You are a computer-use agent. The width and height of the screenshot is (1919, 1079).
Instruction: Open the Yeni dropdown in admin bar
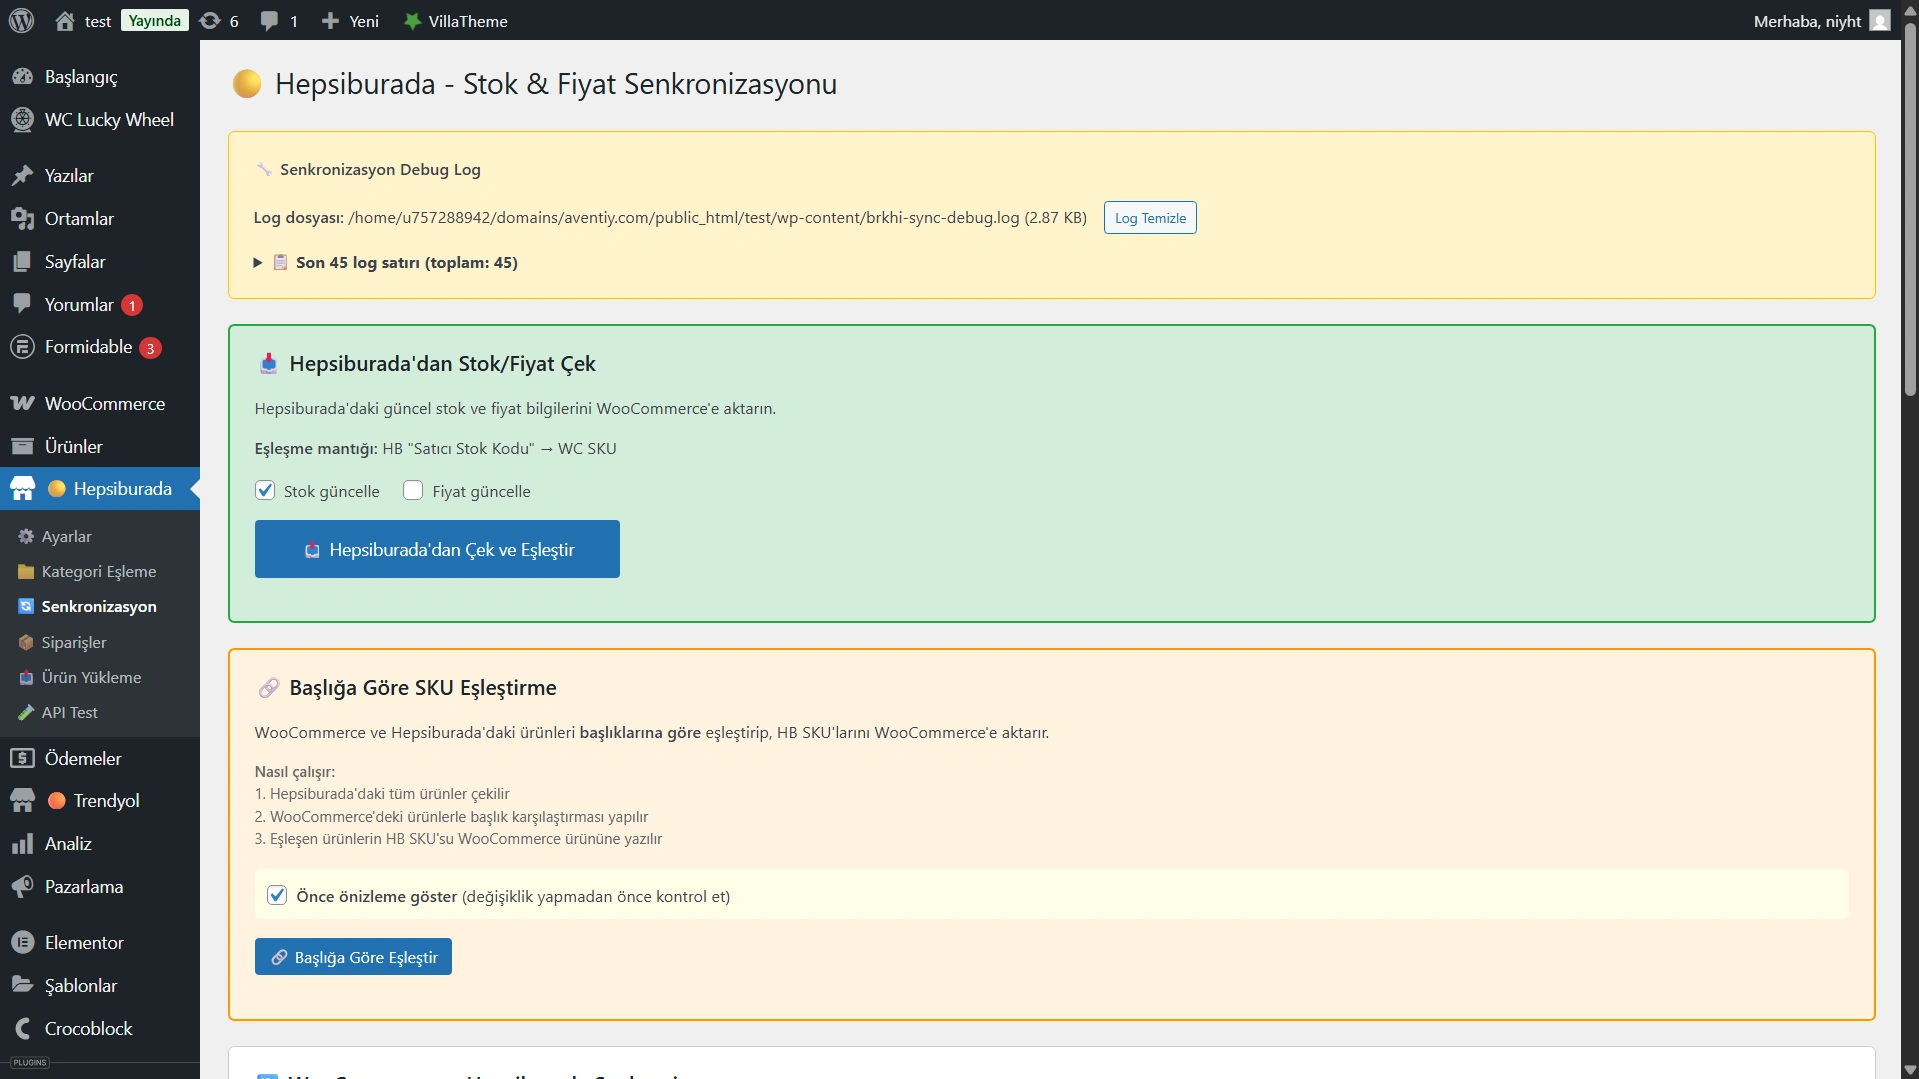coord(351,21)
